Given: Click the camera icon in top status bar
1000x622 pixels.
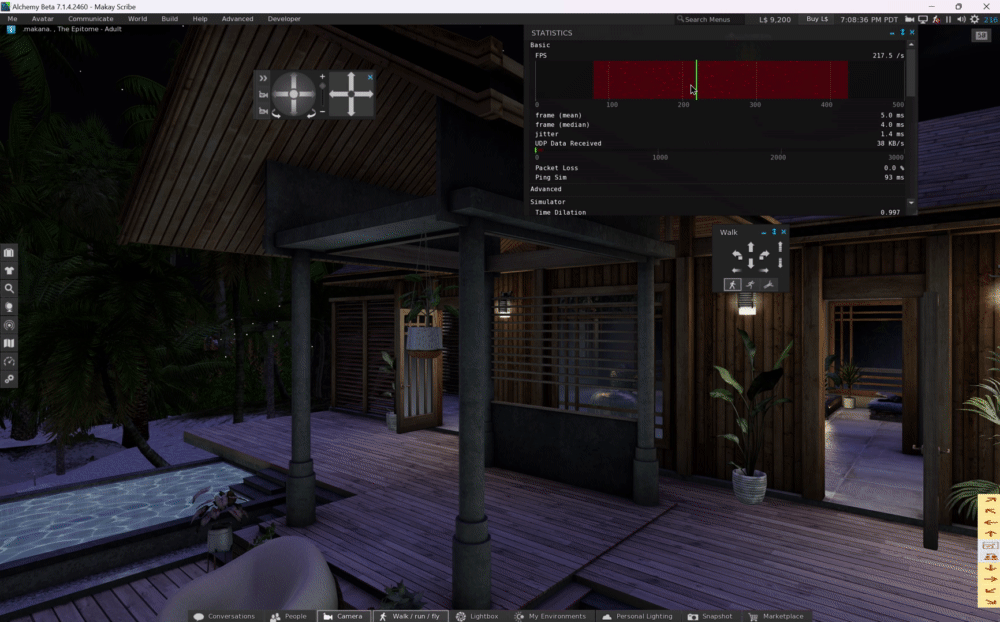Looking at the screenshot, I should point(910,19).
